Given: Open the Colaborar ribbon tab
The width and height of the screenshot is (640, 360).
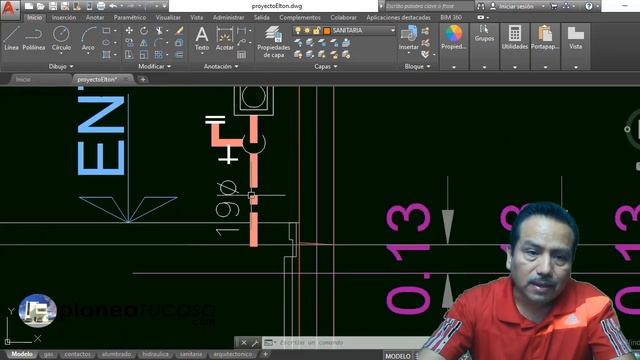Looking at the screenshot, I should pyautogui.click(x=343, y=18).
